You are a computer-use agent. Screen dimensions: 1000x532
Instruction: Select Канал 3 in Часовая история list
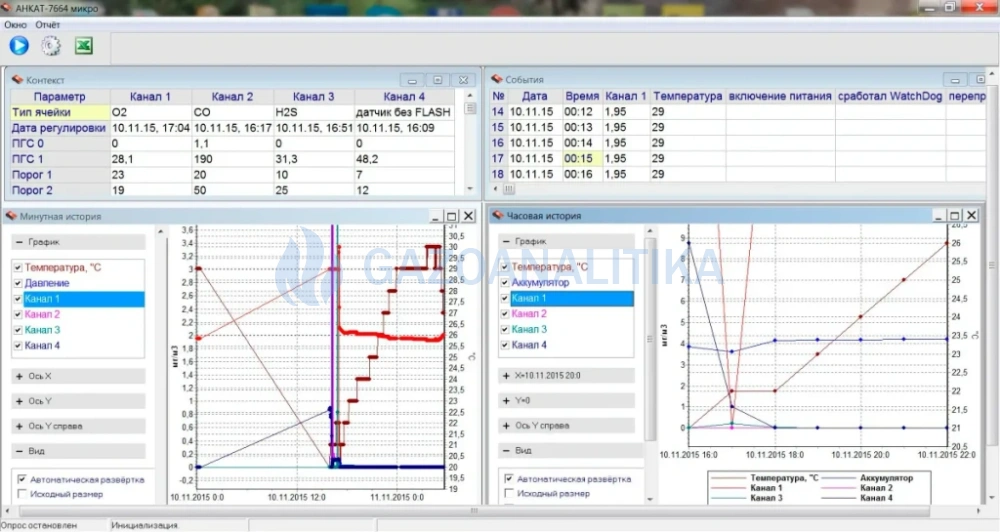529,329
